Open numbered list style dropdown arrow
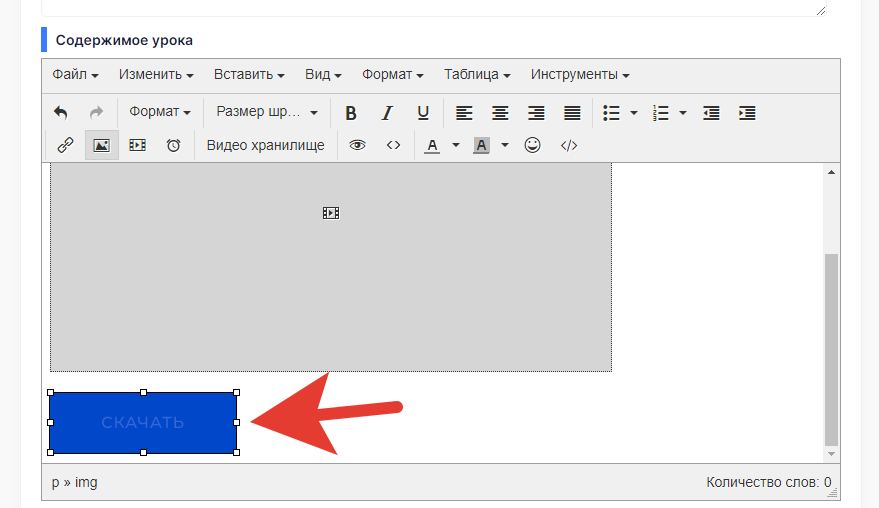The image size is (879, 508). point(683,113)
